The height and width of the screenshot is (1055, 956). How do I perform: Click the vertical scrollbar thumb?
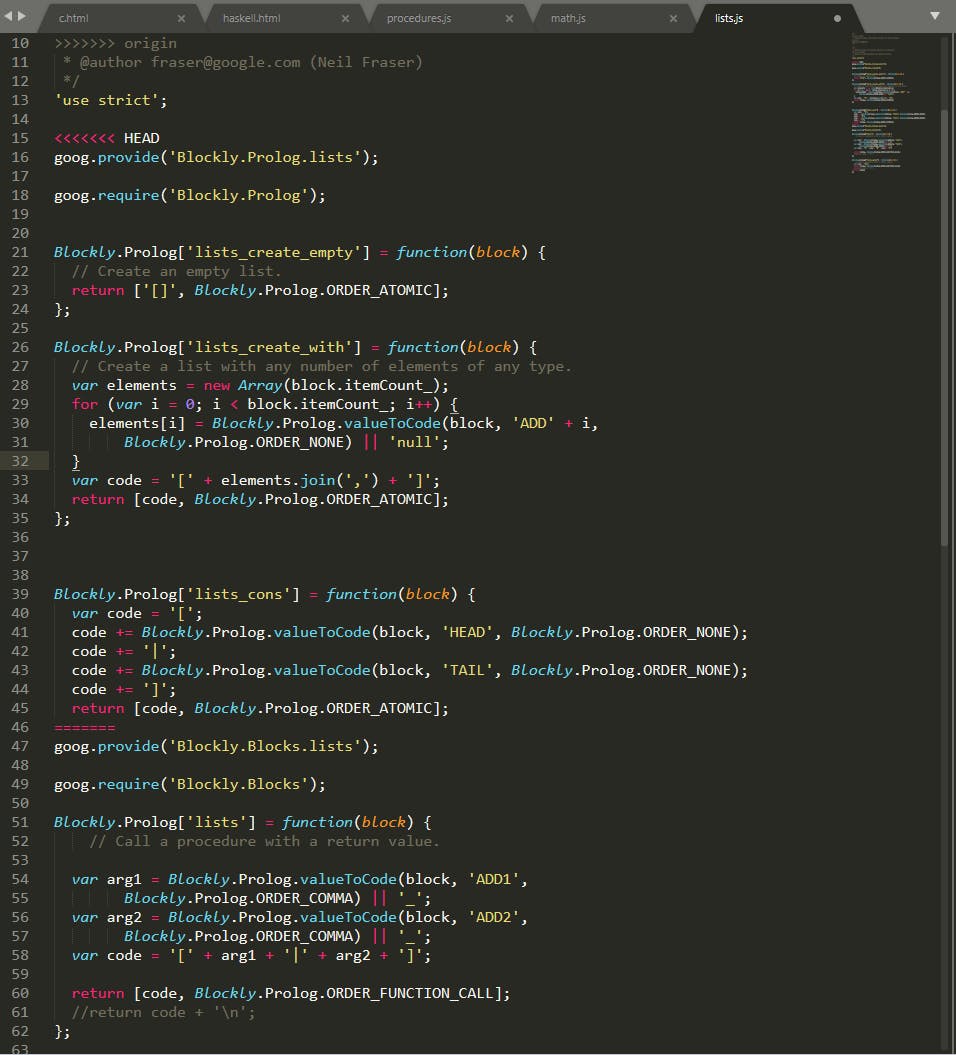pos(944,326)
